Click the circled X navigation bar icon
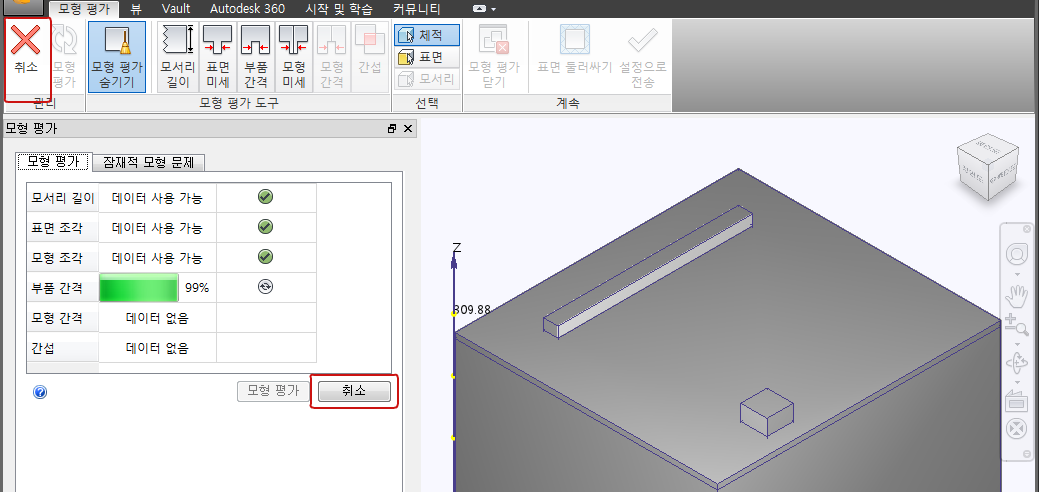Image resolution: width=1039 pixels, height=492 pixels. [x=1016, y=428]
